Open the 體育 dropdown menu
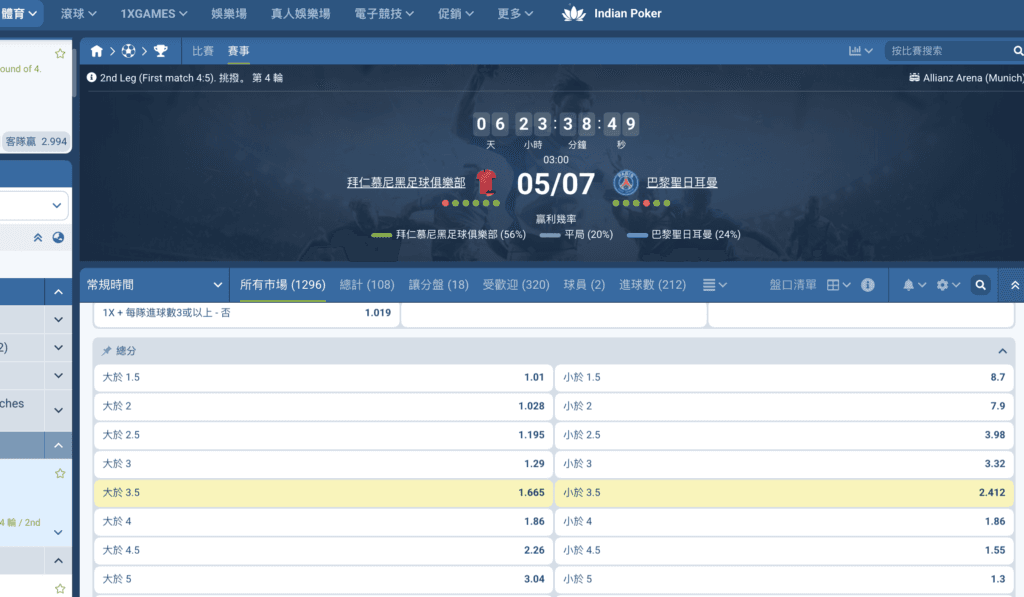The width and height of the screenshot is (1024, 597). tap(18, 14)
